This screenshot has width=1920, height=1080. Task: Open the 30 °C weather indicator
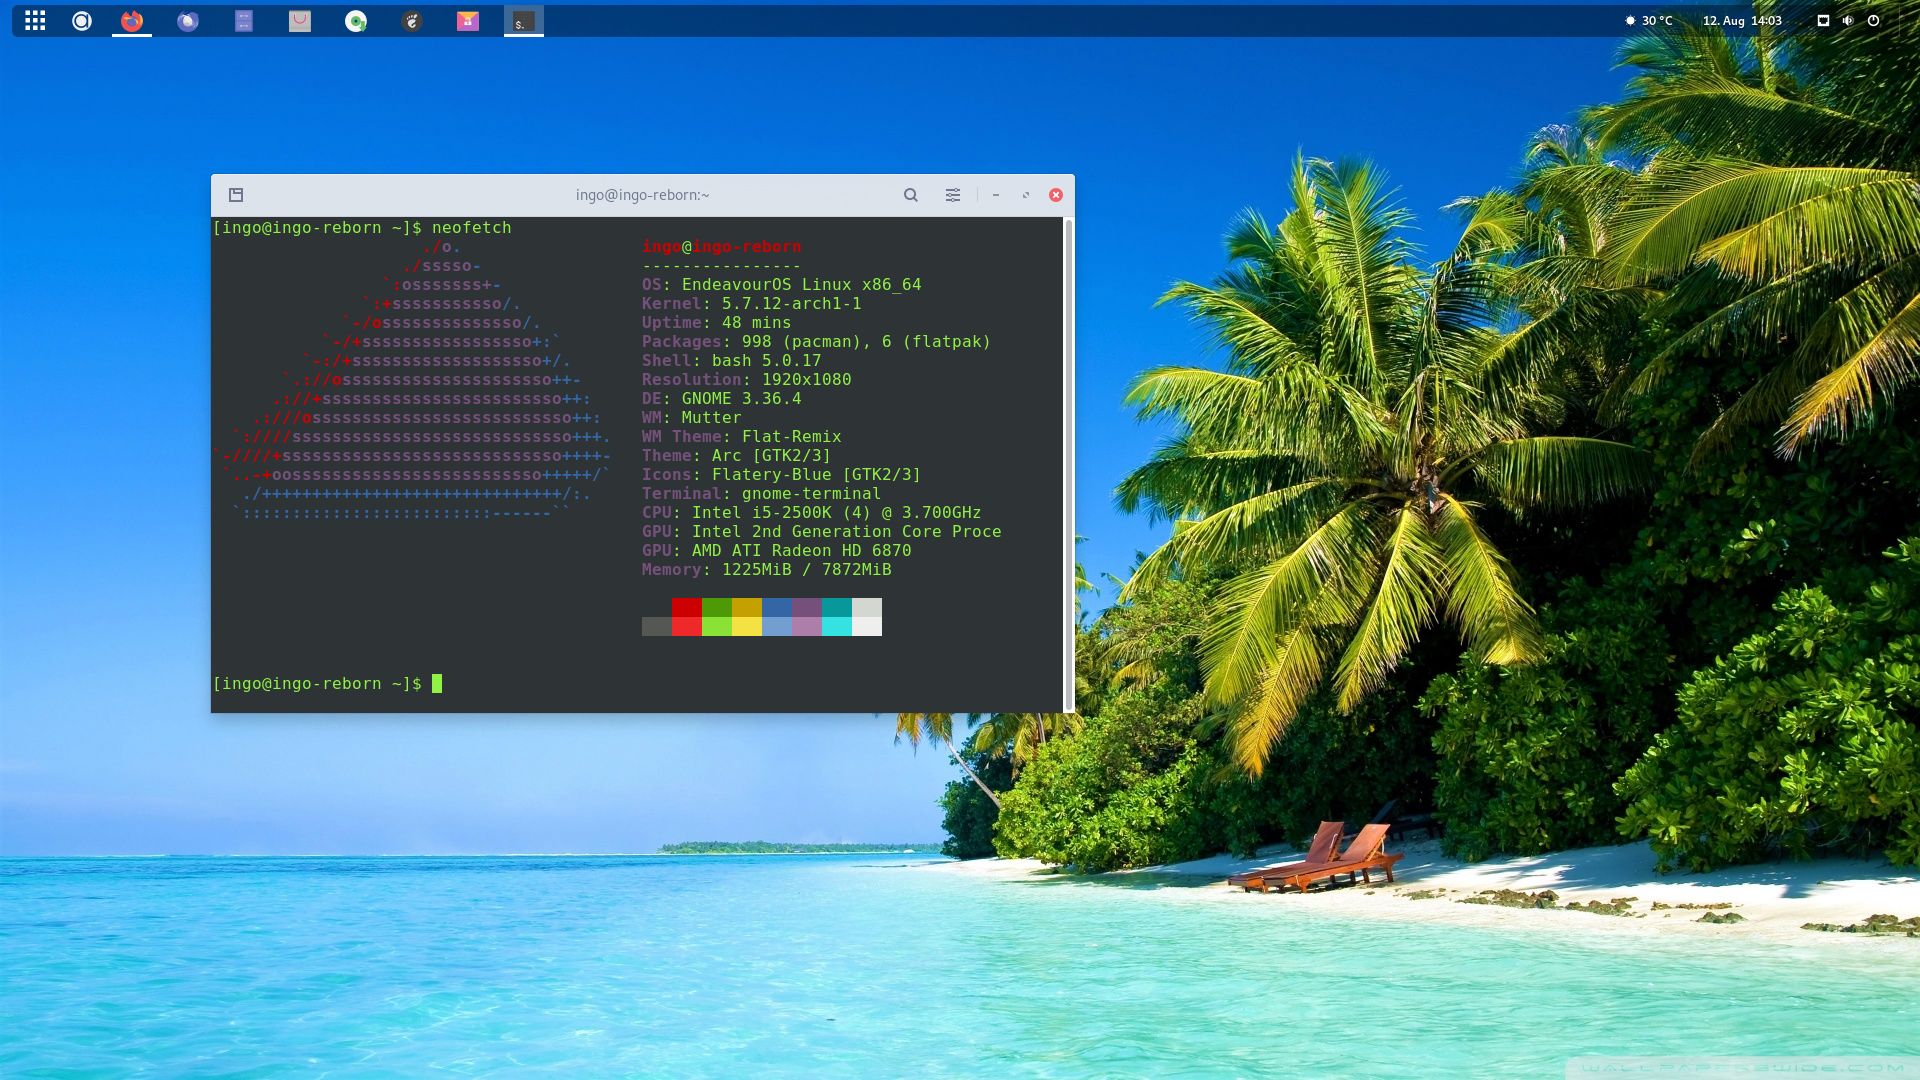click(1649, 21)
